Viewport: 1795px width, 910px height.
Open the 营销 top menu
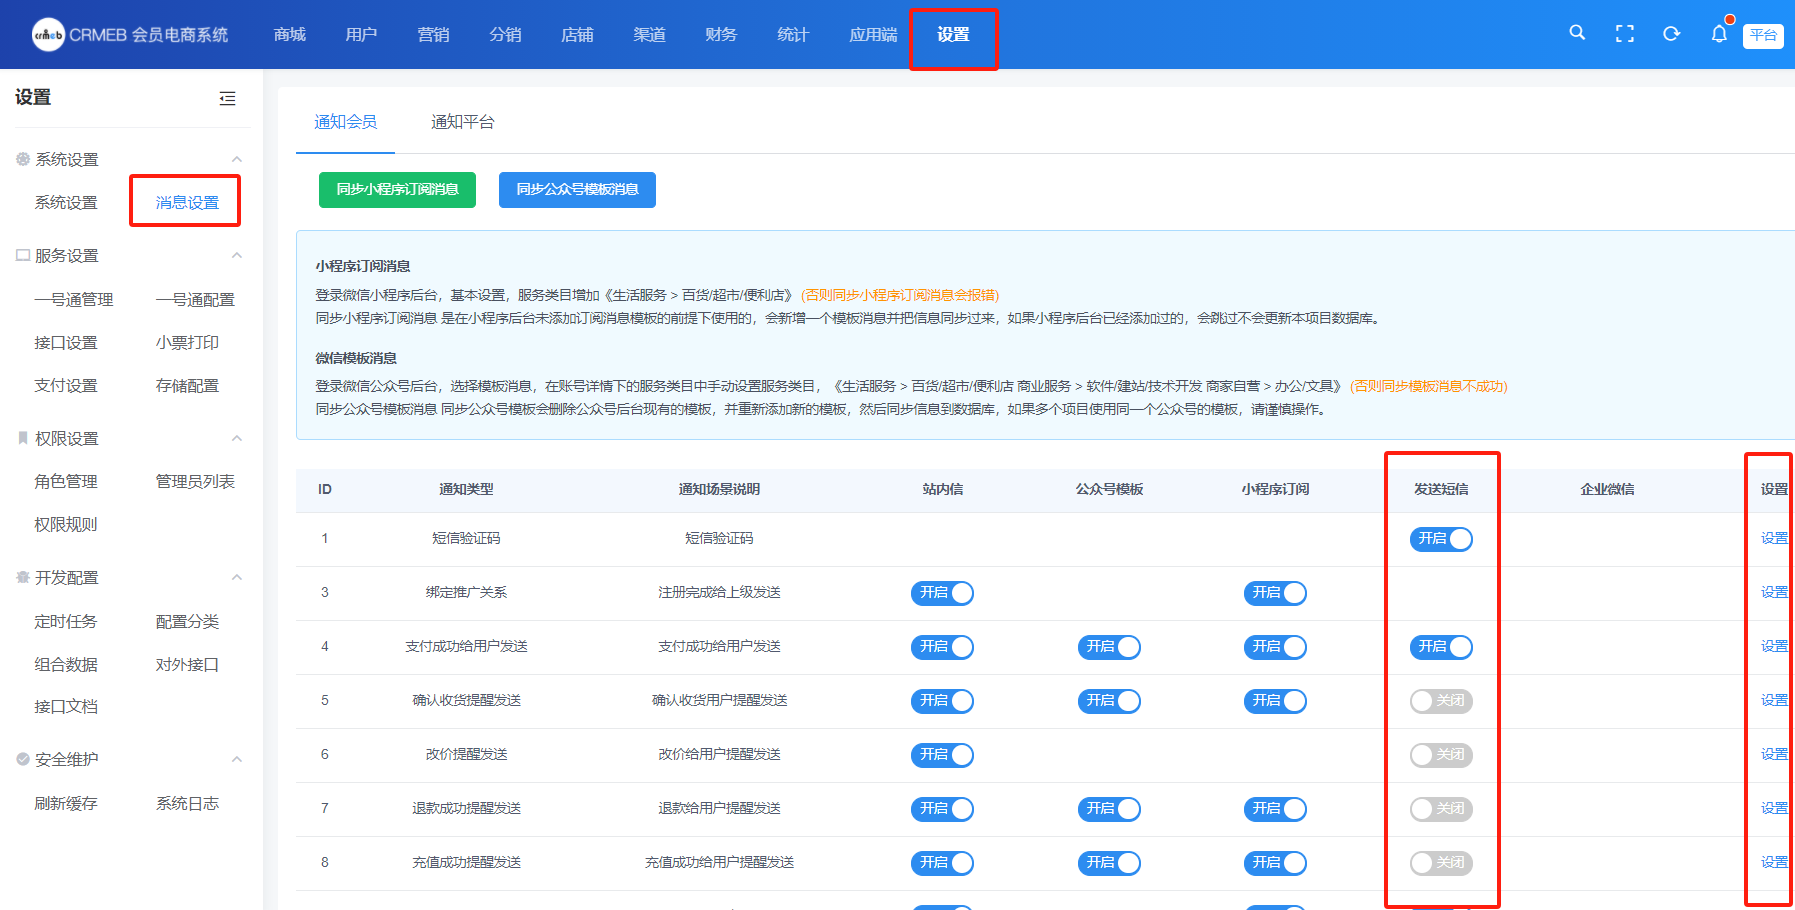[433, 35]
